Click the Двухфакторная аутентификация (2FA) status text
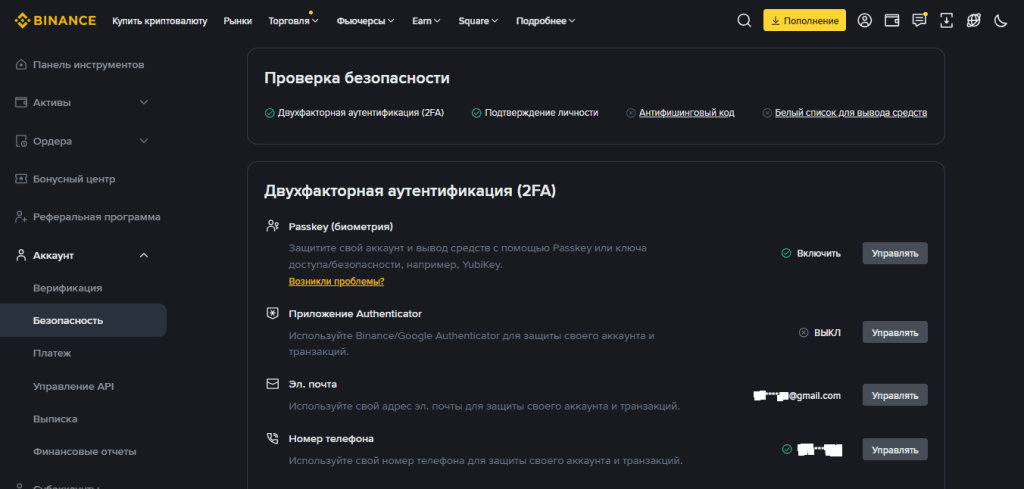 click(360, 113)
